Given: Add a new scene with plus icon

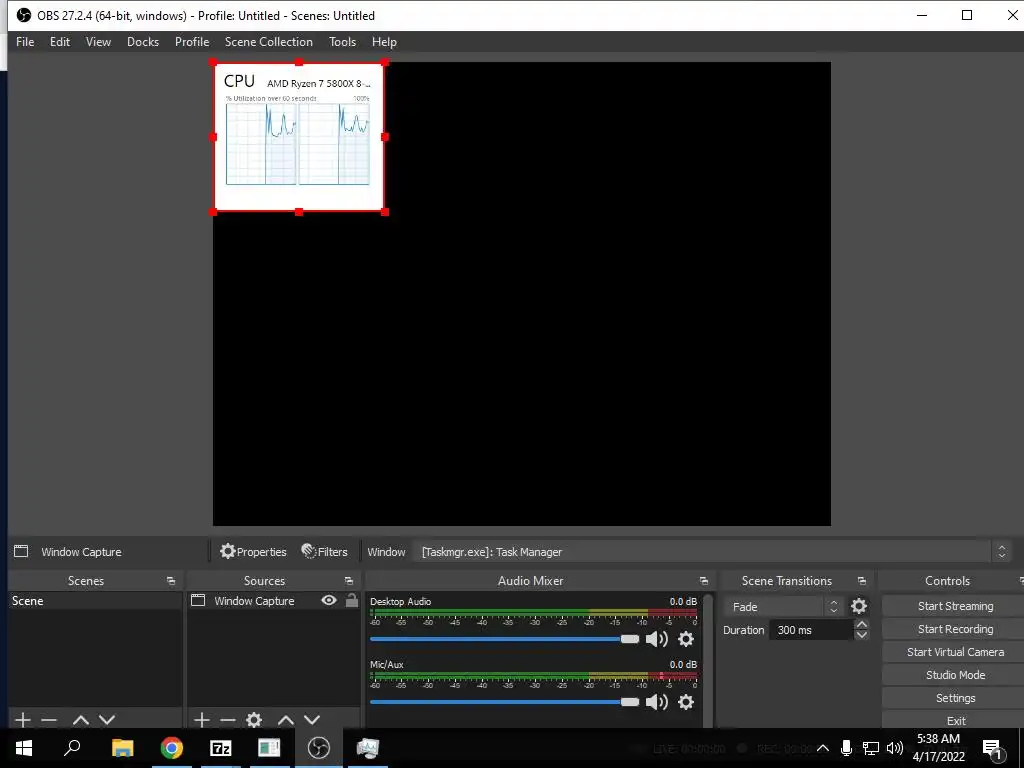Looking at the screenshot, I should (23, 720).
